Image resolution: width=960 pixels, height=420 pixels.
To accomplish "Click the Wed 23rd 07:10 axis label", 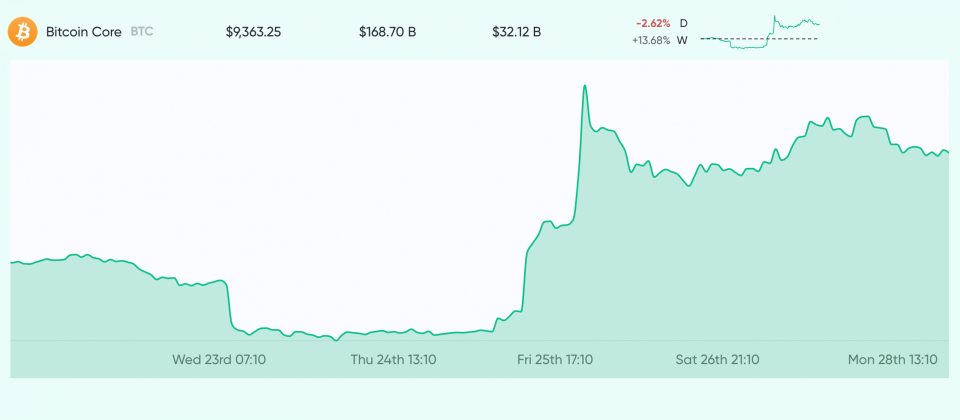I will click(219, 358).
